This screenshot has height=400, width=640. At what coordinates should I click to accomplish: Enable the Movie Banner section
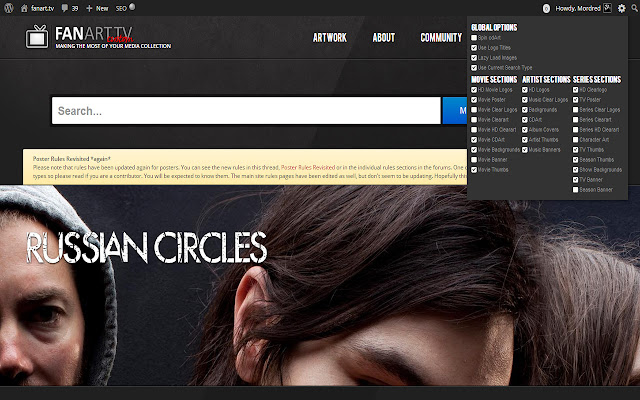coord(474,160)
